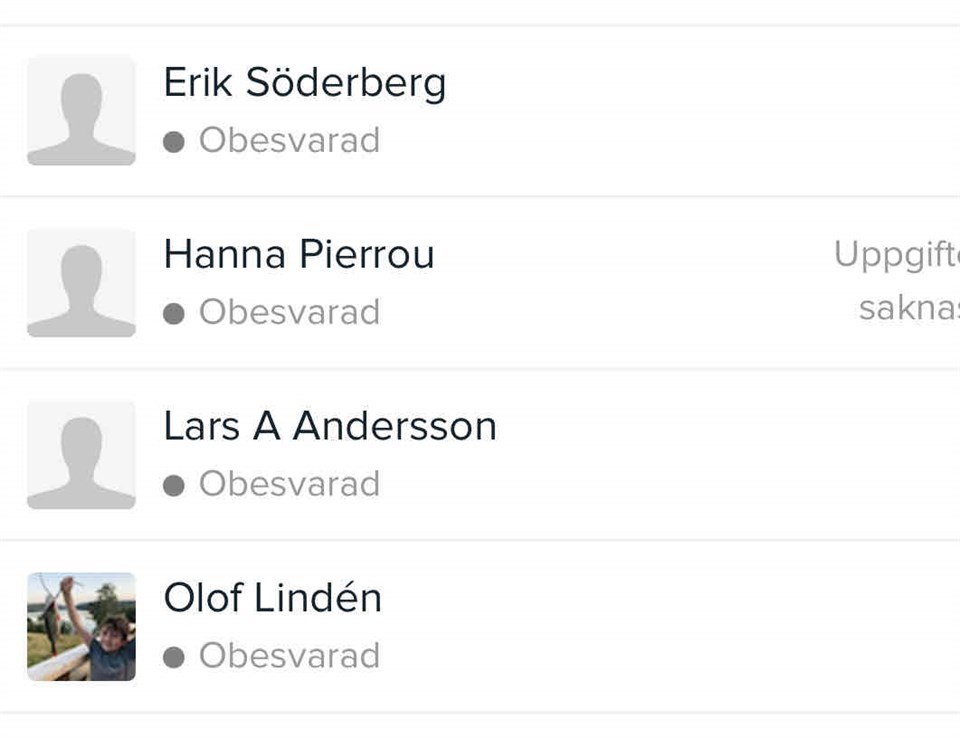This screenshot has height=738, width=960.
Task: Click Obesvarad status text below Hanna Pierrou
Action: tap(289, 313)
